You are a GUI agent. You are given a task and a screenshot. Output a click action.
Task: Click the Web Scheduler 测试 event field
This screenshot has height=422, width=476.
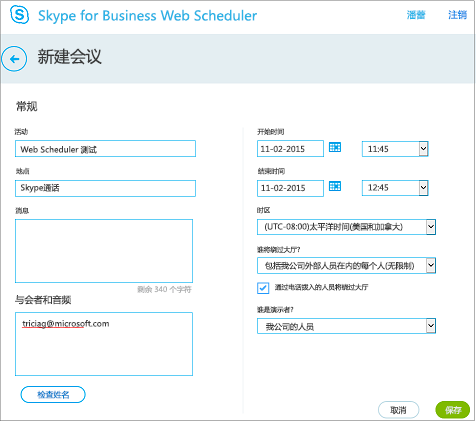click(105, 149)
